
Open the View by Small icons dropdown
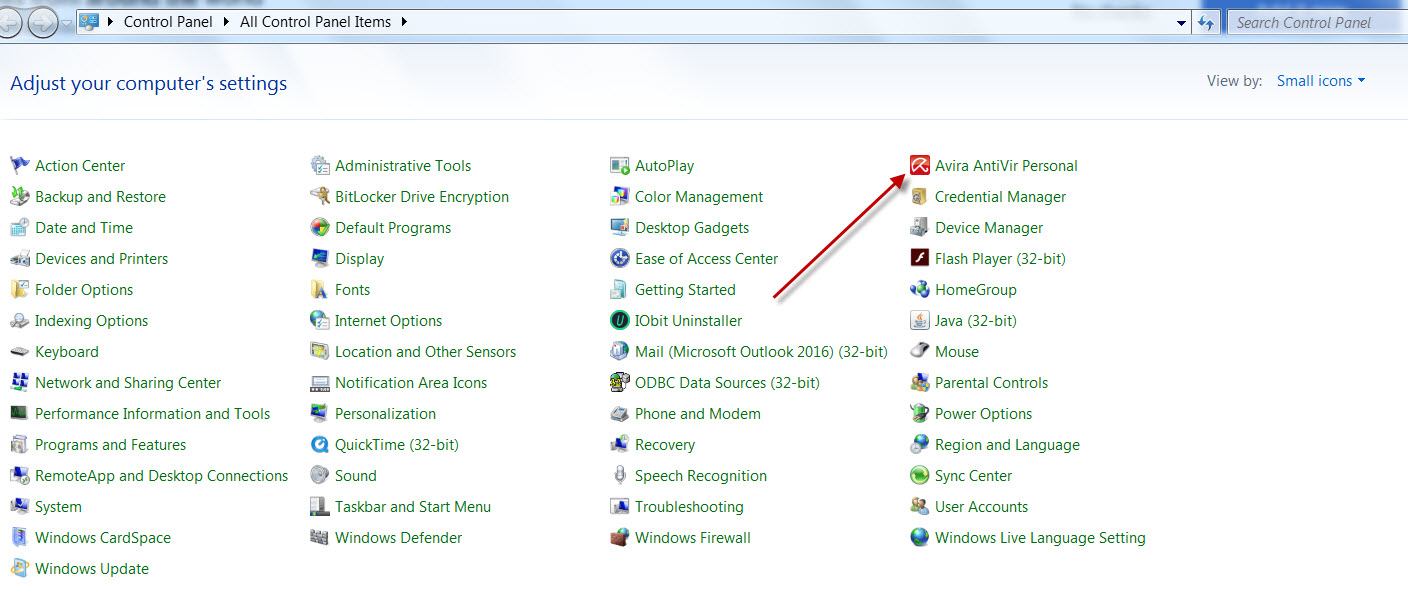(1321, 81)
